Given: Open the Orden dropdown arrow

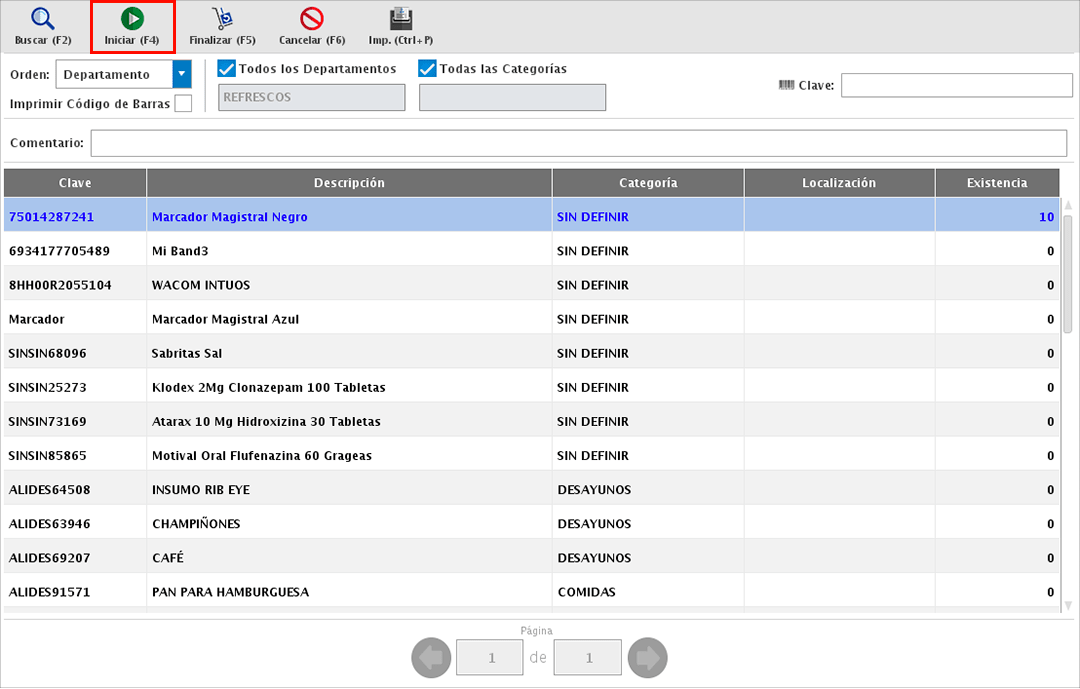Looking at the screenshot, I should point(182,74).
